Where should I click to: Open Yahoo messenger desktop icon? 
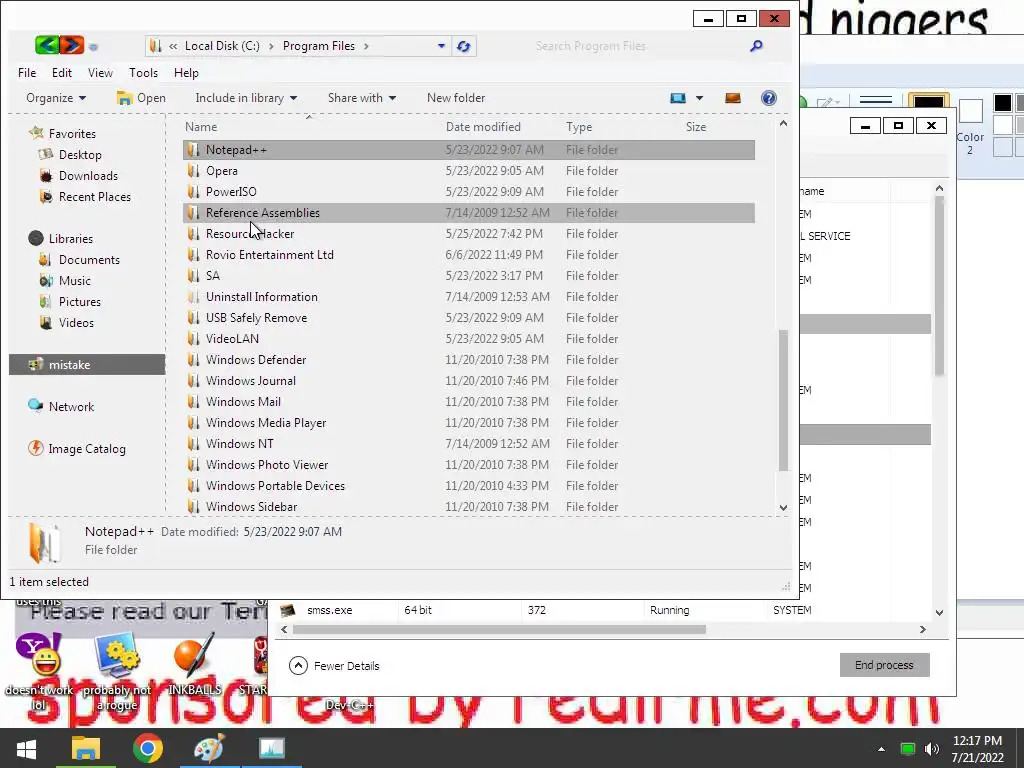(x=39, y=655)
